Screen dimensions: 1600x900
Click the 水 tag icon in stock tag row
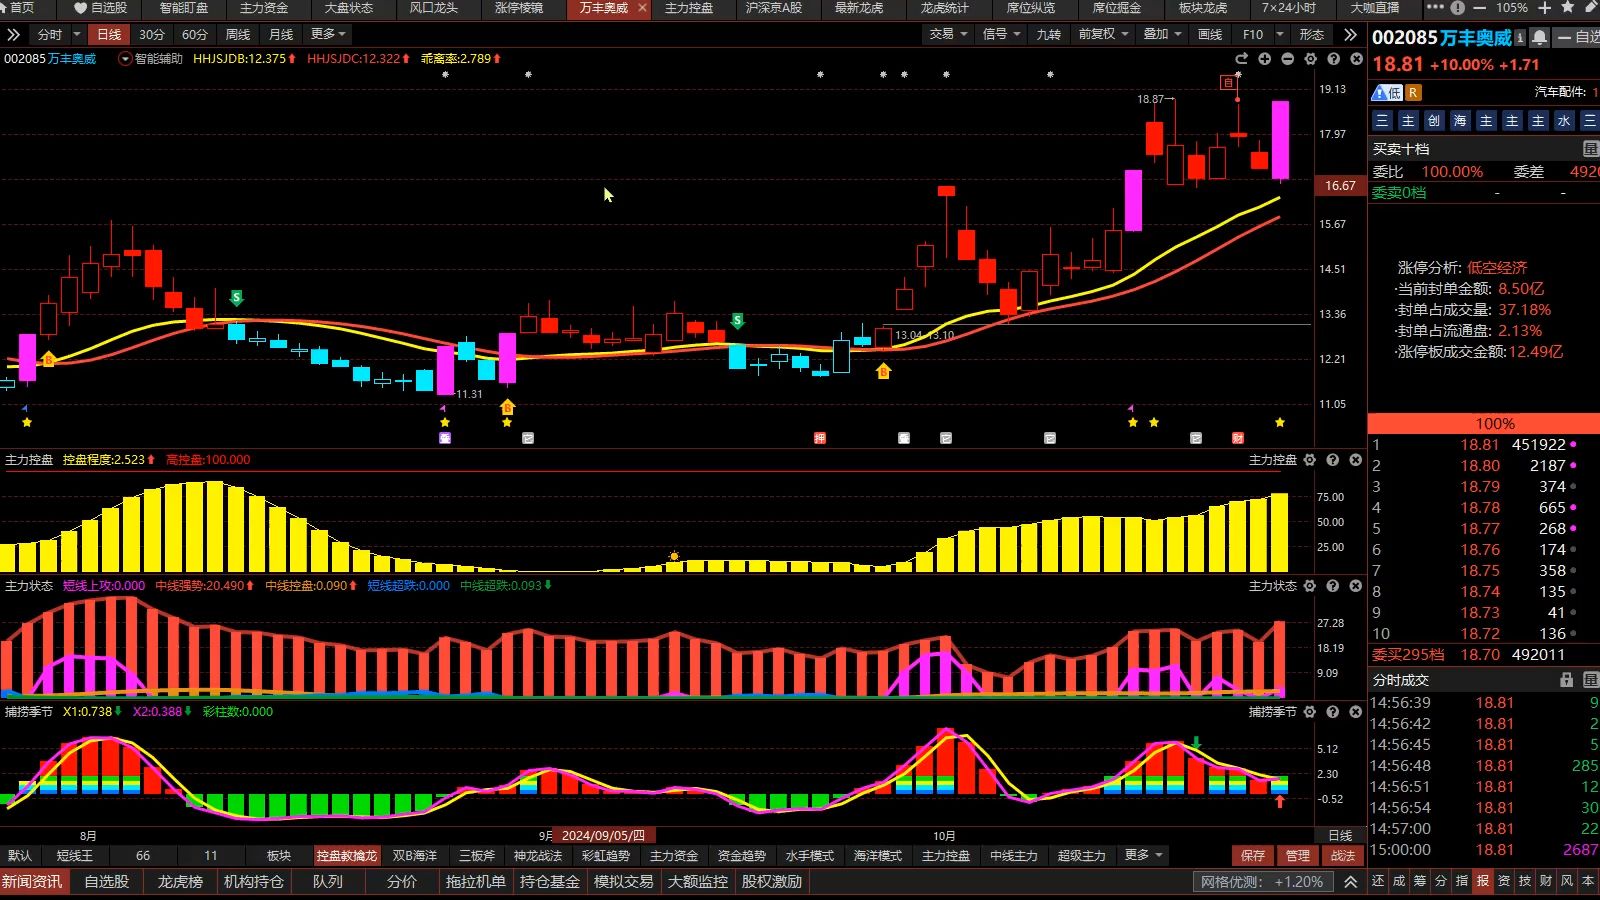click(1564, 121)
